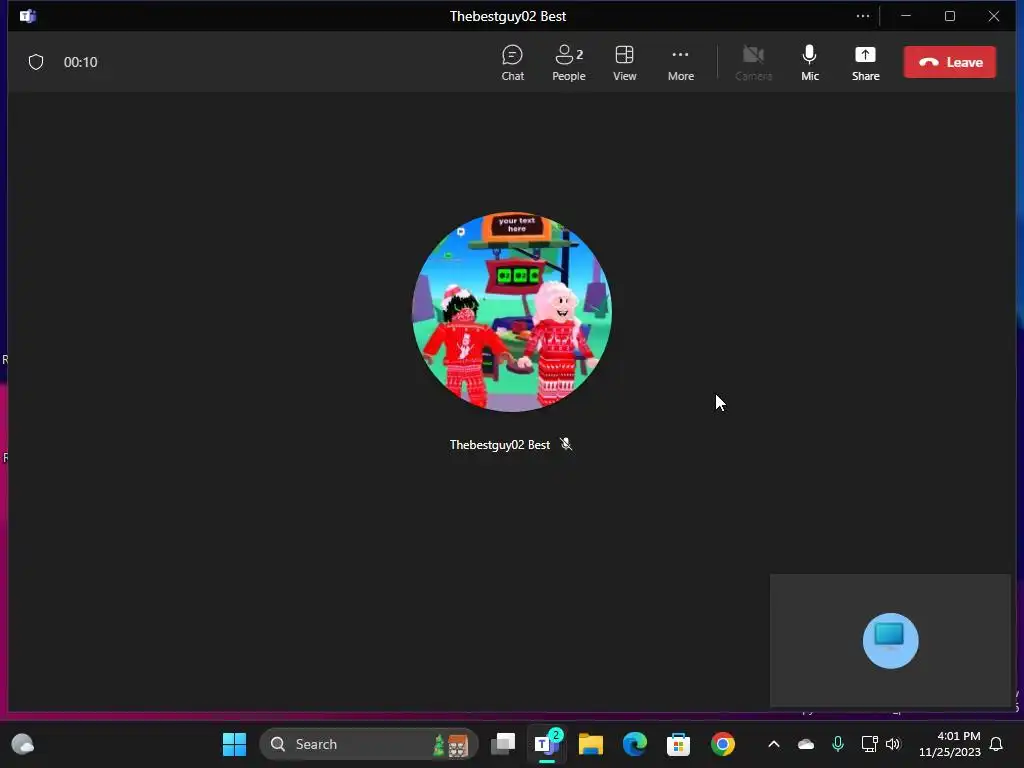Click the microphone-in-use tray icon
Screen dimensions: 1024x768
point(838,744)
